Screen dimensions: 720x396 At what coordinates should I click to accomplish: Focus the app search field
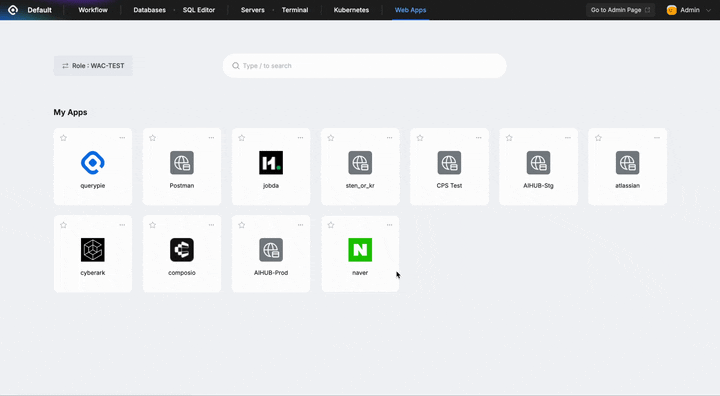pos(365,66)
